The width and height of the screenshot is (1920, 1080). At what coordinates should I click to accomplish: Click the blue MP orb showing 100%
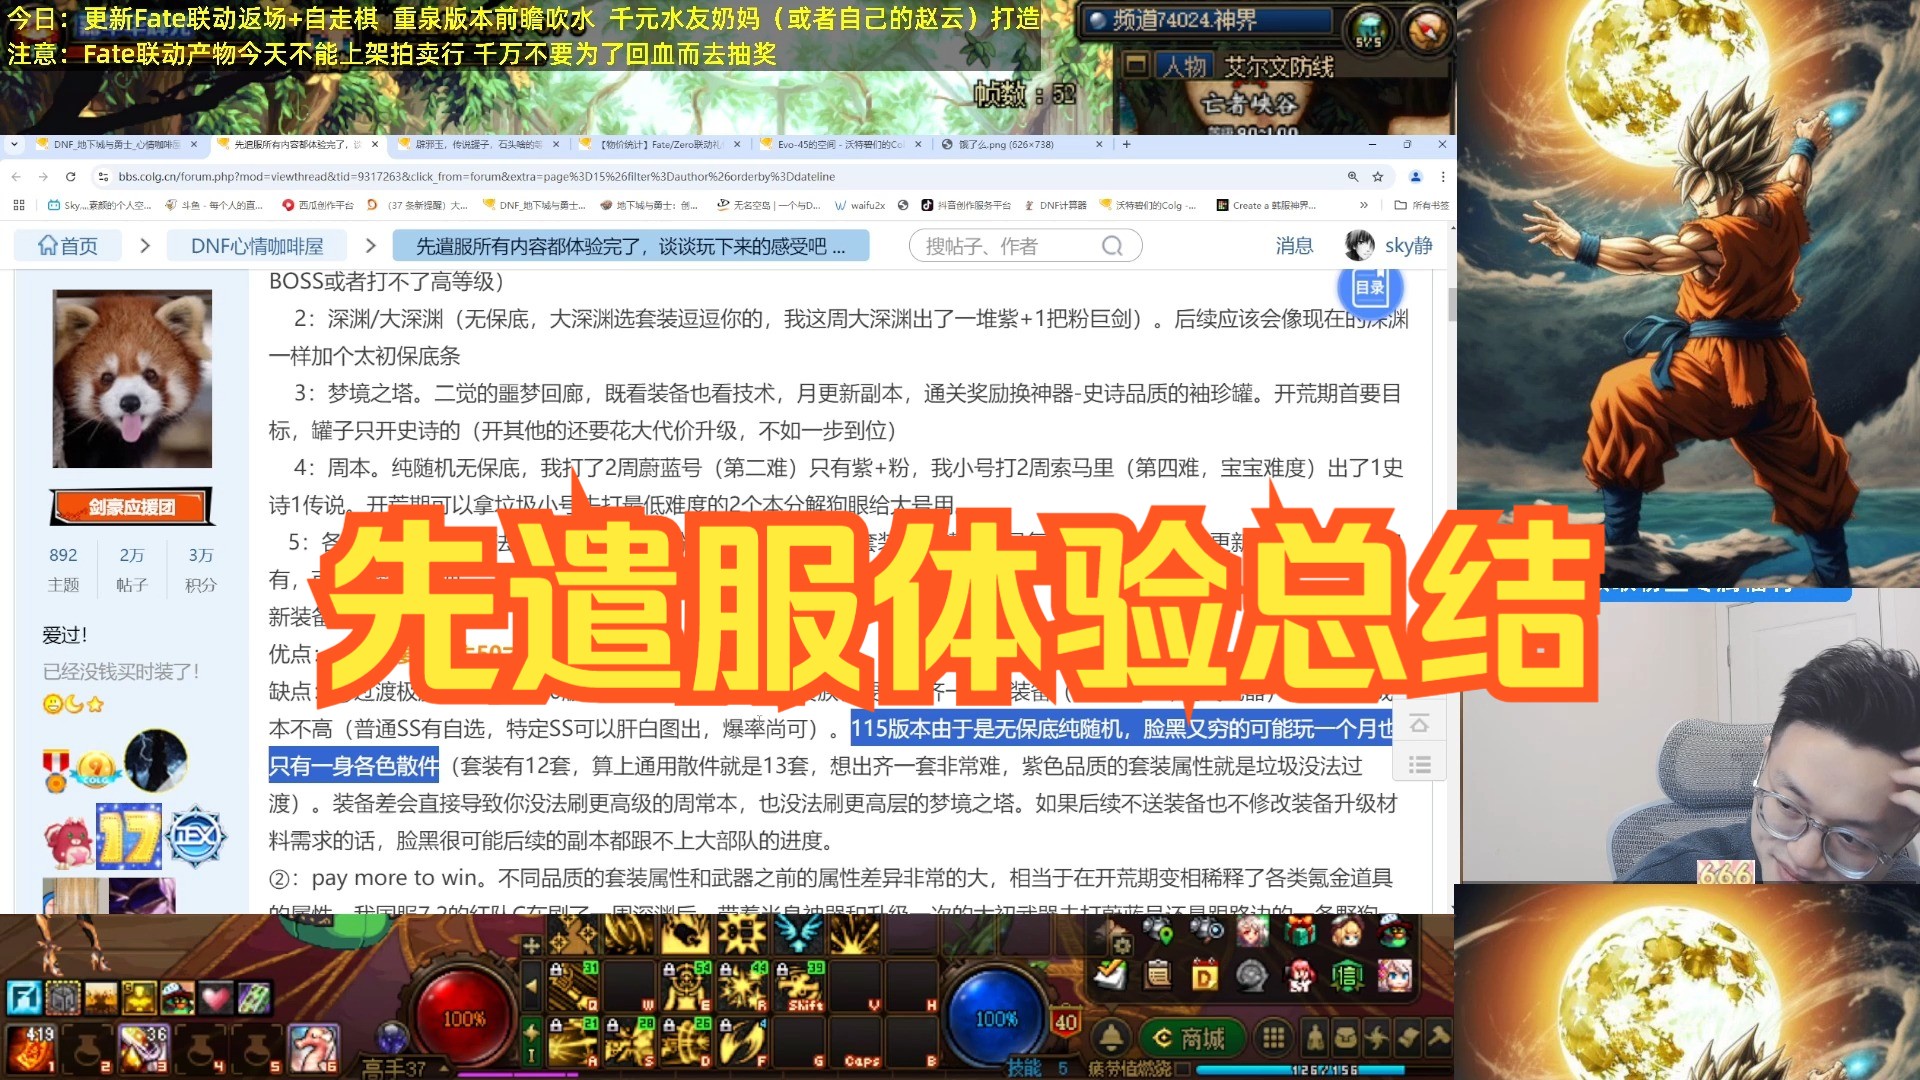[995, 1018]
